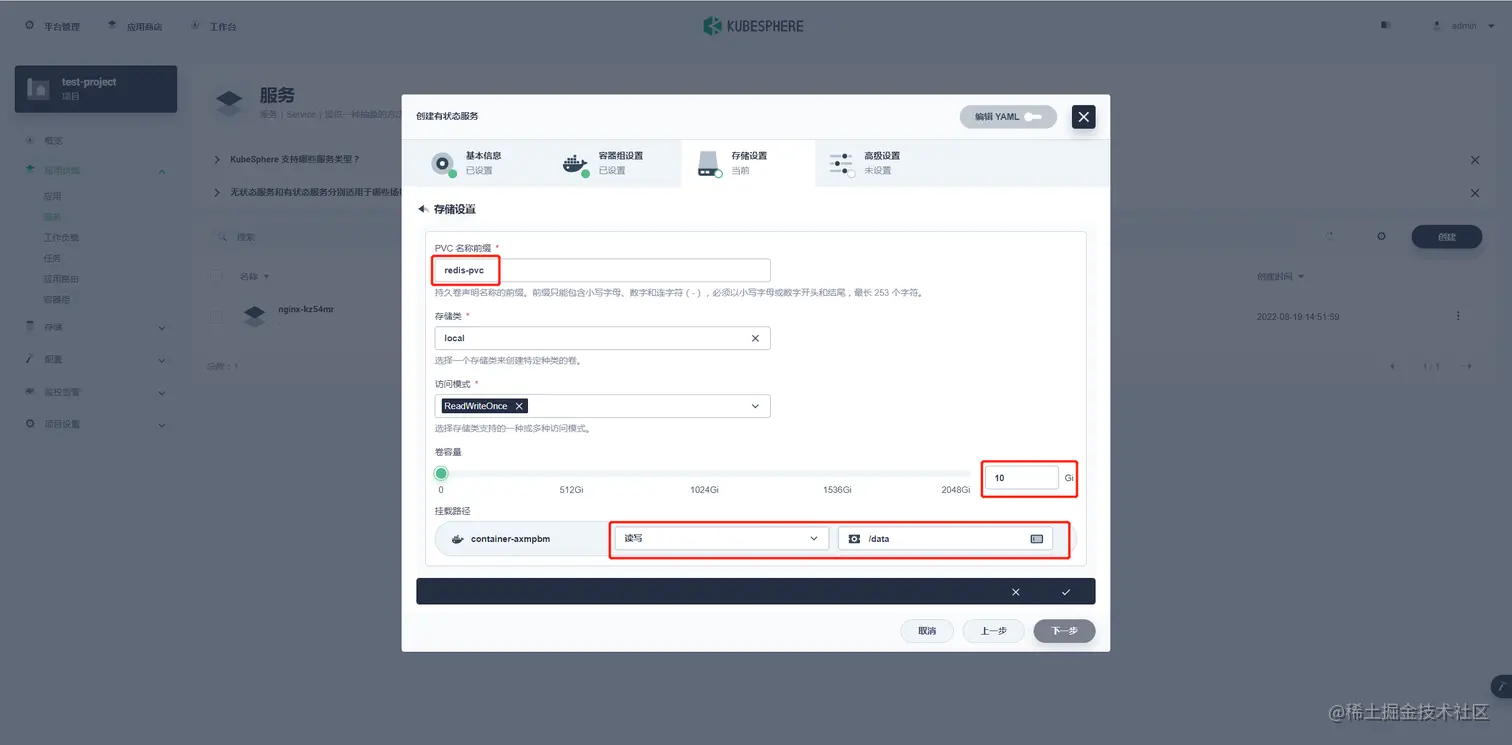Image resolution: width=1512 pixels, height=745 pixels.
Task: Open 任务 in the sidebar
Action: click(x=52, y=258)
